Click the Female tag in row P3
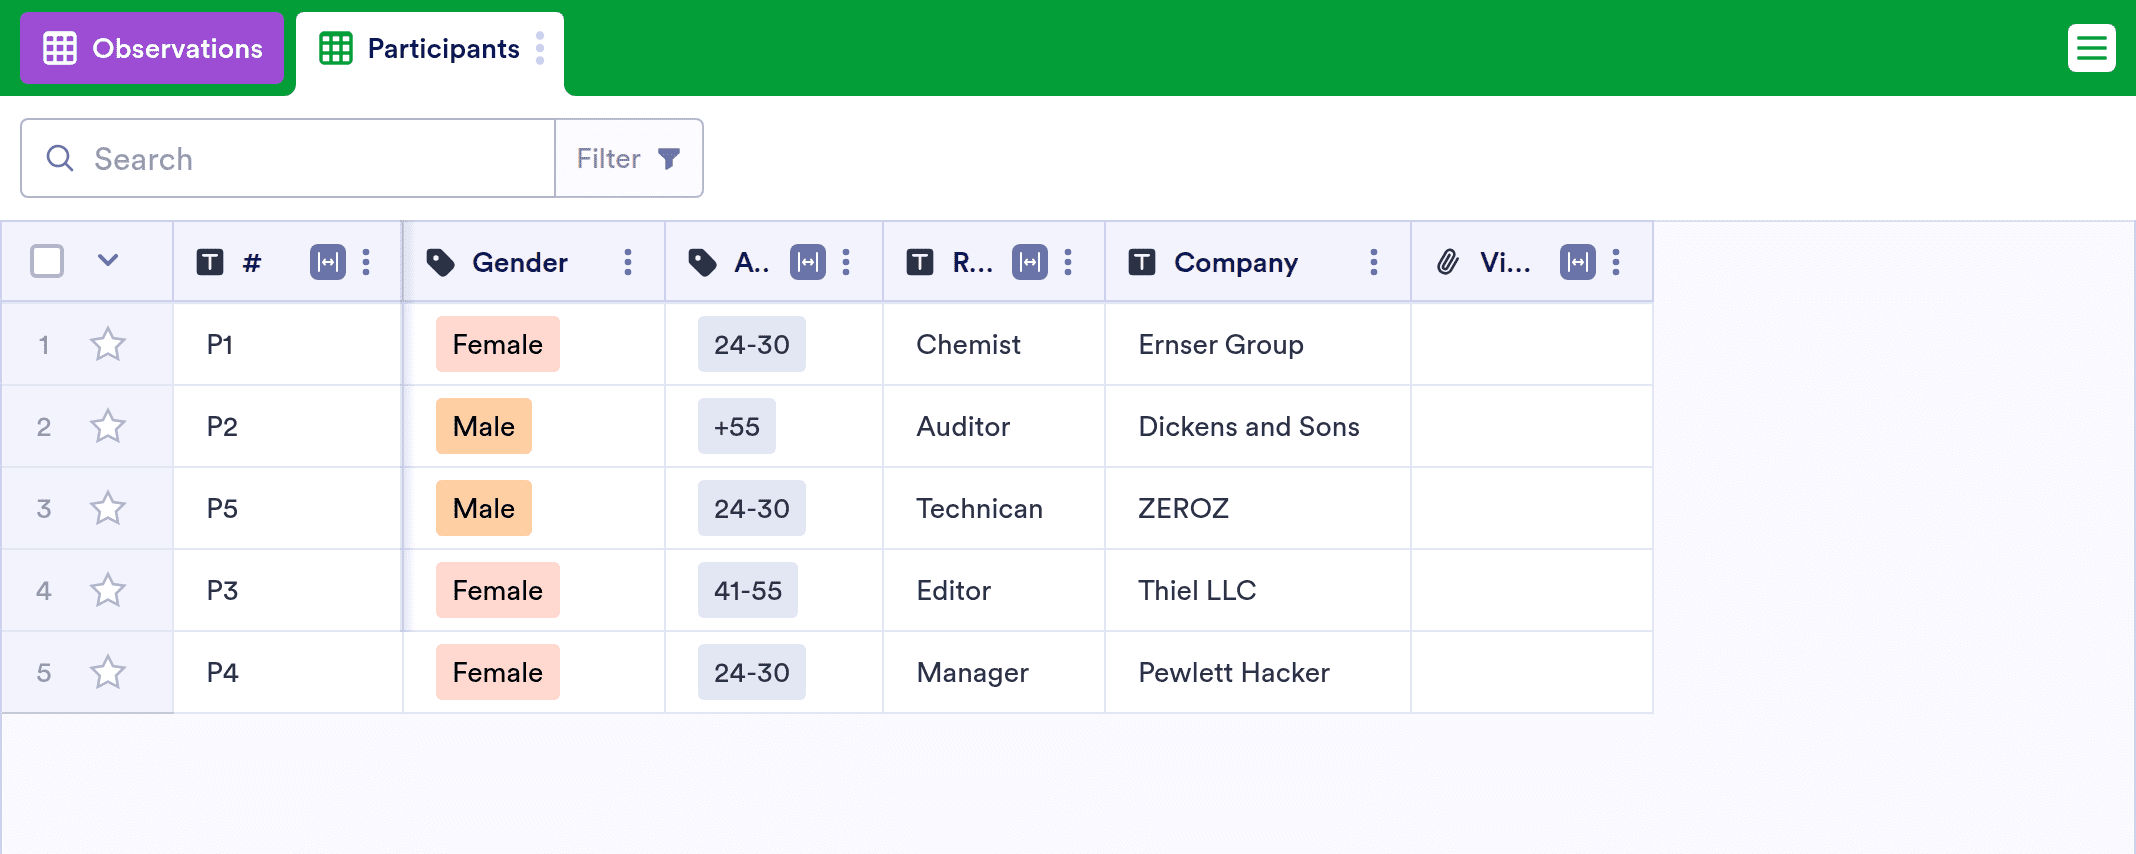This screenshot has height=854, width=2136. pos(498,590)
